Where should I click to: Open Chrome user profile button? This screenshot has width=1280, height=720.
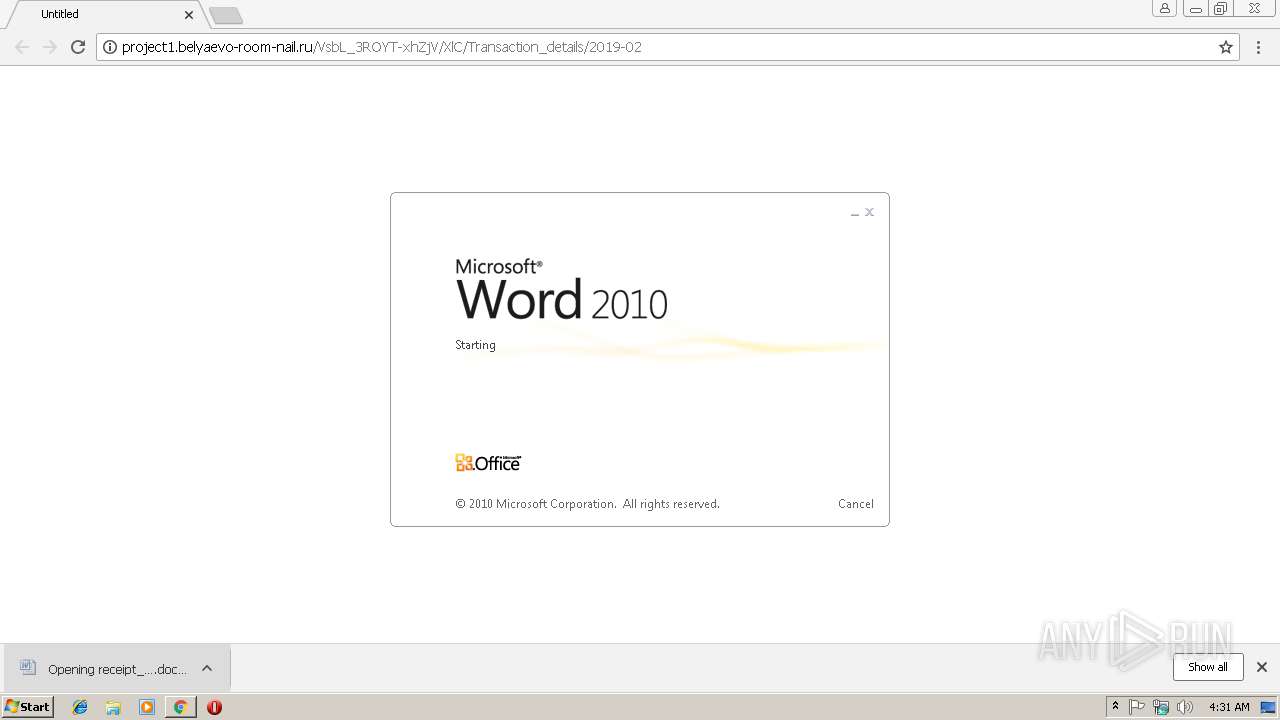pyautogui.click(x=1164, y=8)
